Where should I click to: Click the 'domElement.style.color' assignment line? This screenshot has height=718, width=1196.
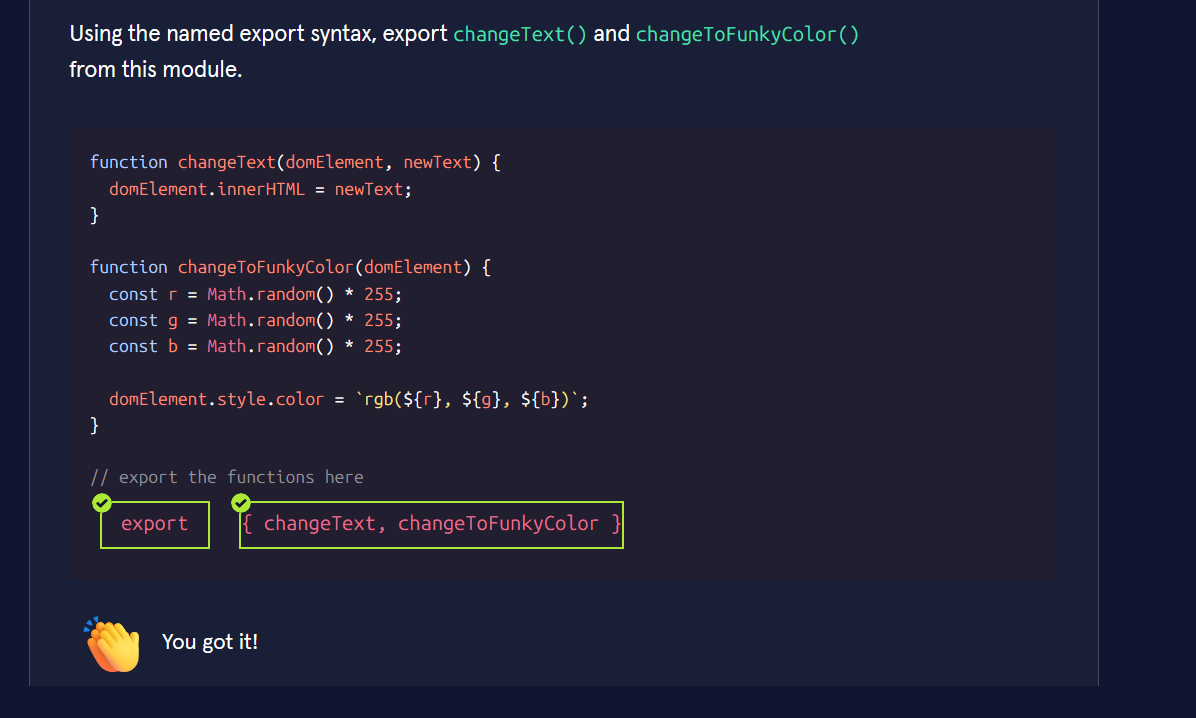coord(216,399)
